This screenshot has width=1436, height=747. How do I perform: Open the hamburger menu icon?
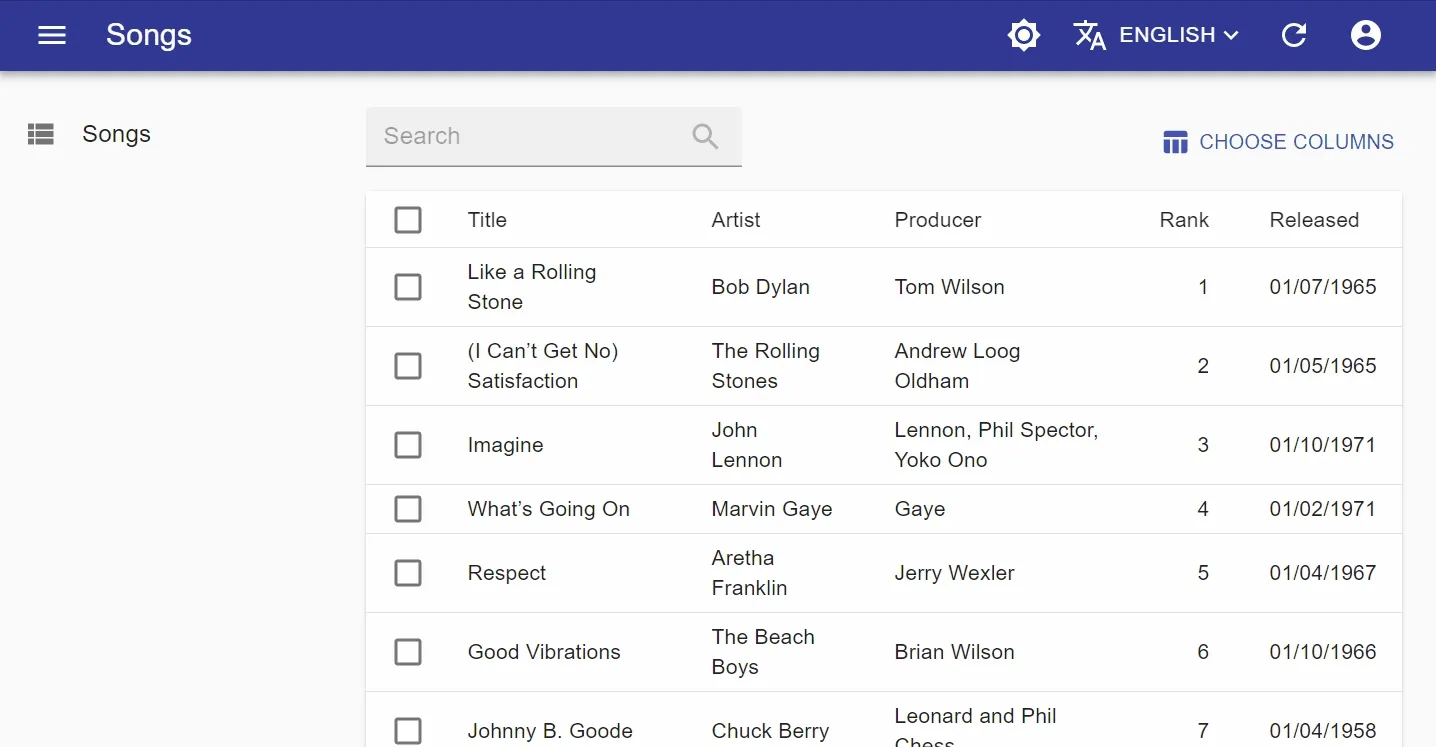[52, 35]
